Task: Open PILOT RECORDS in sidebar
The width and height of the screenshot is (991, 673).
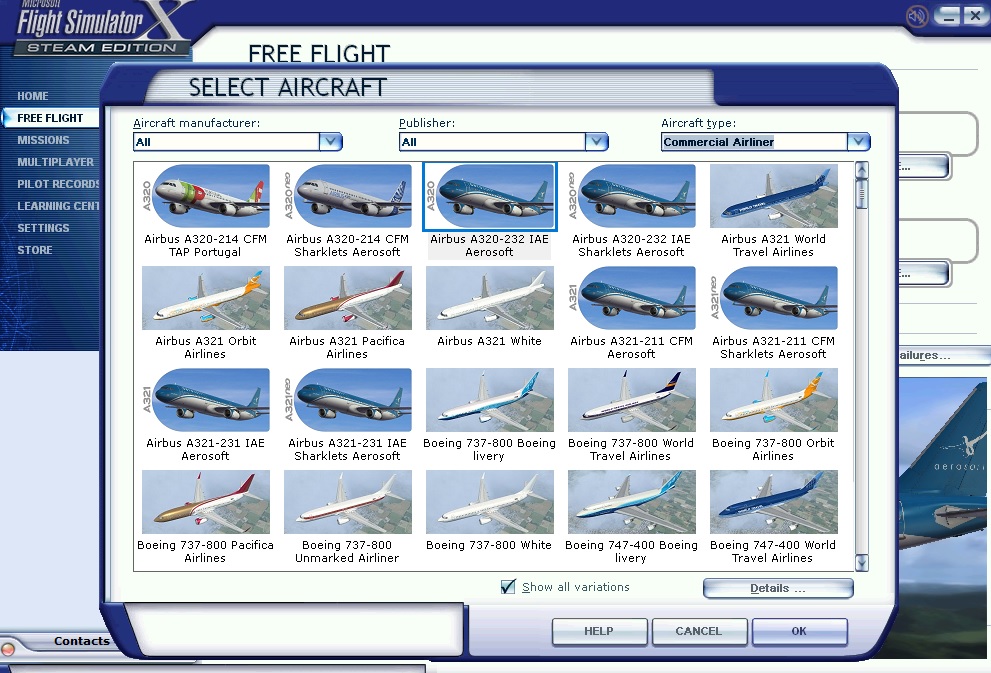Action: point(58,184)
